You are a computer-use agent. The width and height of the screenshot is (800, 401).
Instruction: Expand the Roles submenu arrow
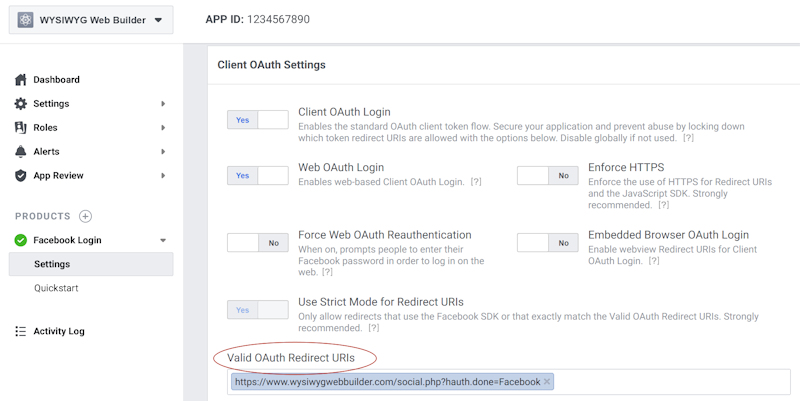pyautogui.click(x=163, y=128)
